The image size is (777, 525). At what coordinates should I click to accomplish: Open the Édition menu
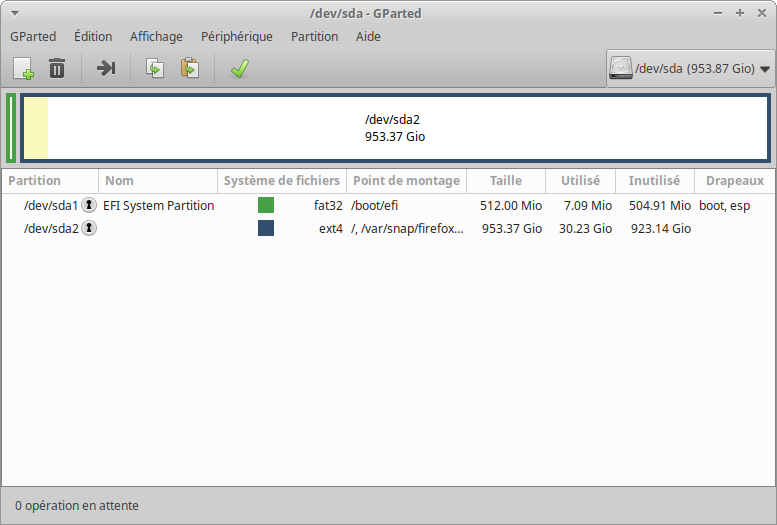[93, 37]
